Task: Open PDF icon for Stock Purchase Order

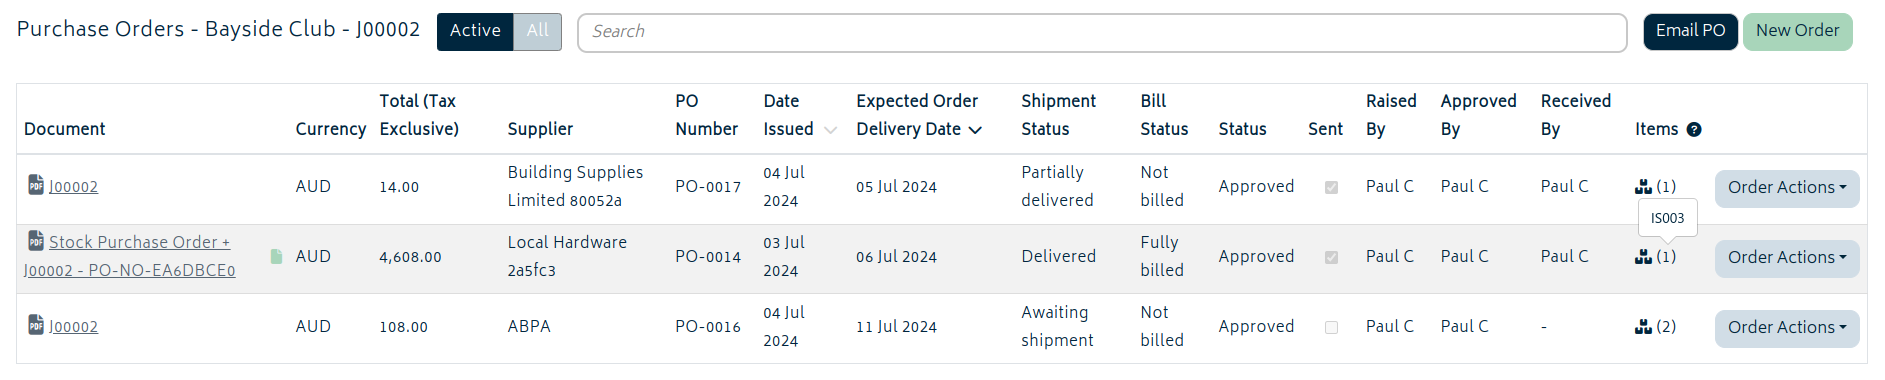Action: pos(35,241)
